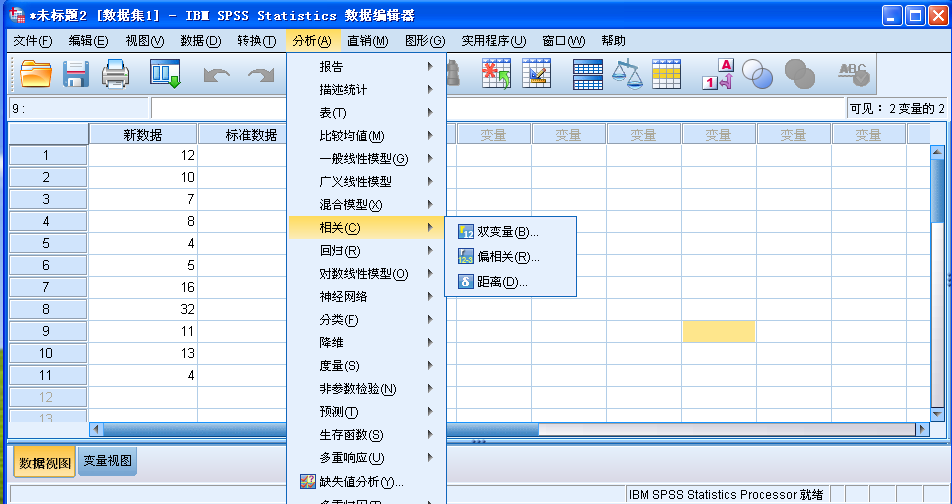952x504 pixels.
Task: Expand the 分类(F) submenu
Action: click(367, 320)
